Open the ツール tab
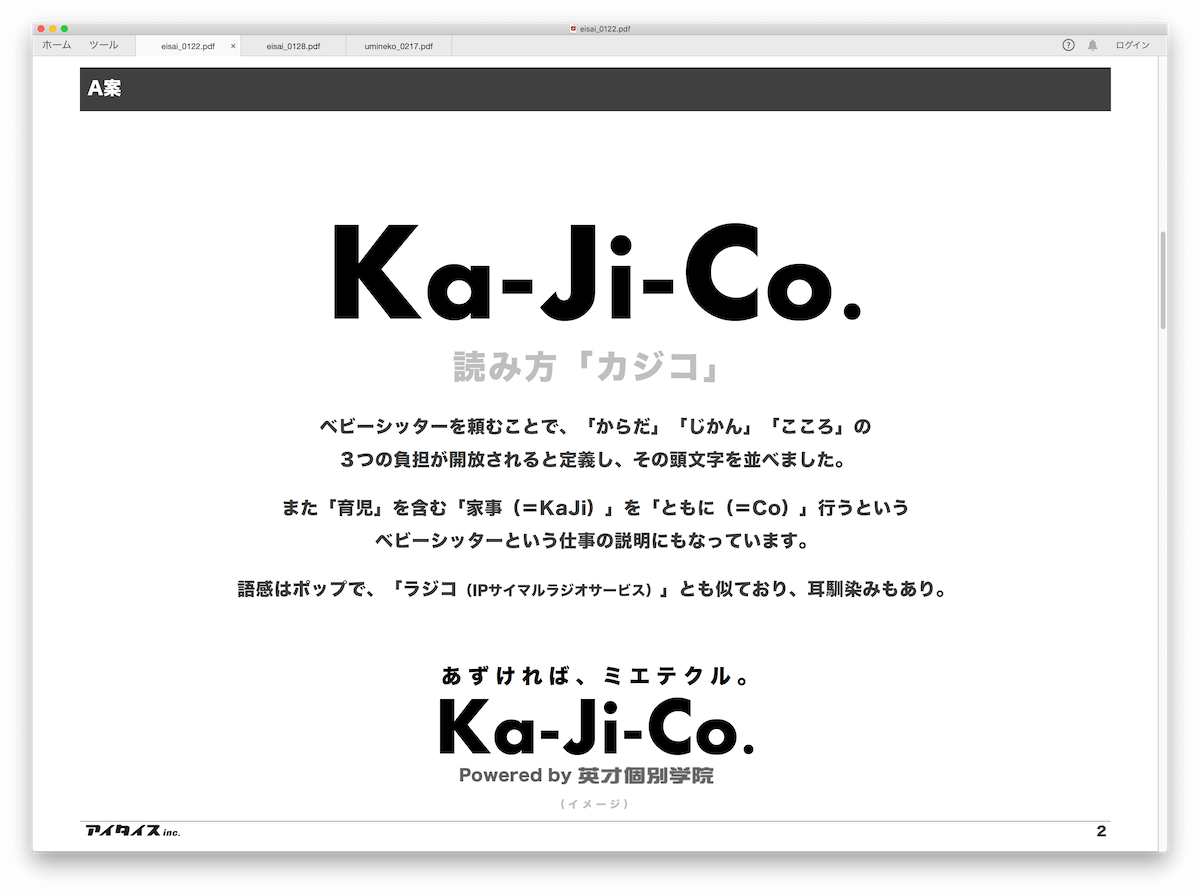Screen dimensions: 1200x895 (103, 45)
